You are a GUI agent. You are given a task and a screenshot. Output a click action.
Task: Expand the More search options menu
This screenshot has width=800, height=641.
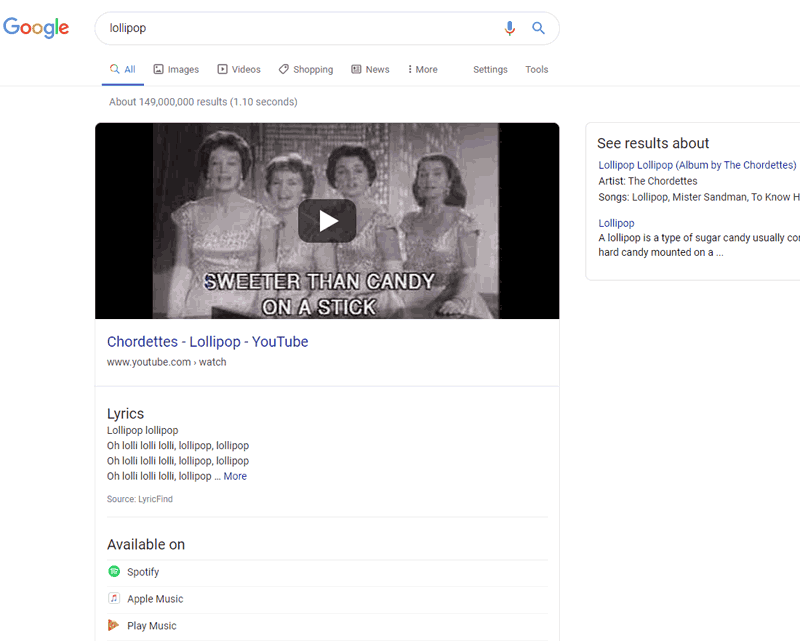[422, 70]
